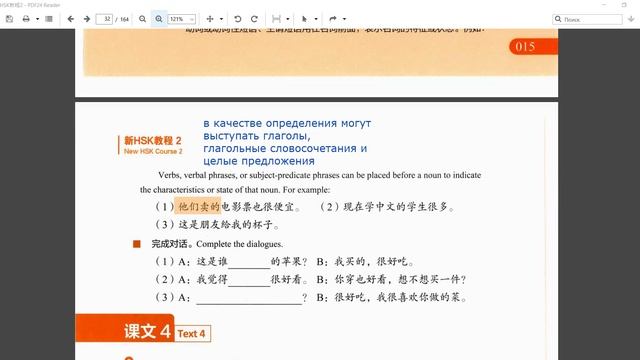
Task: Rotate page clockwise
Action: (x=254, y=19)
